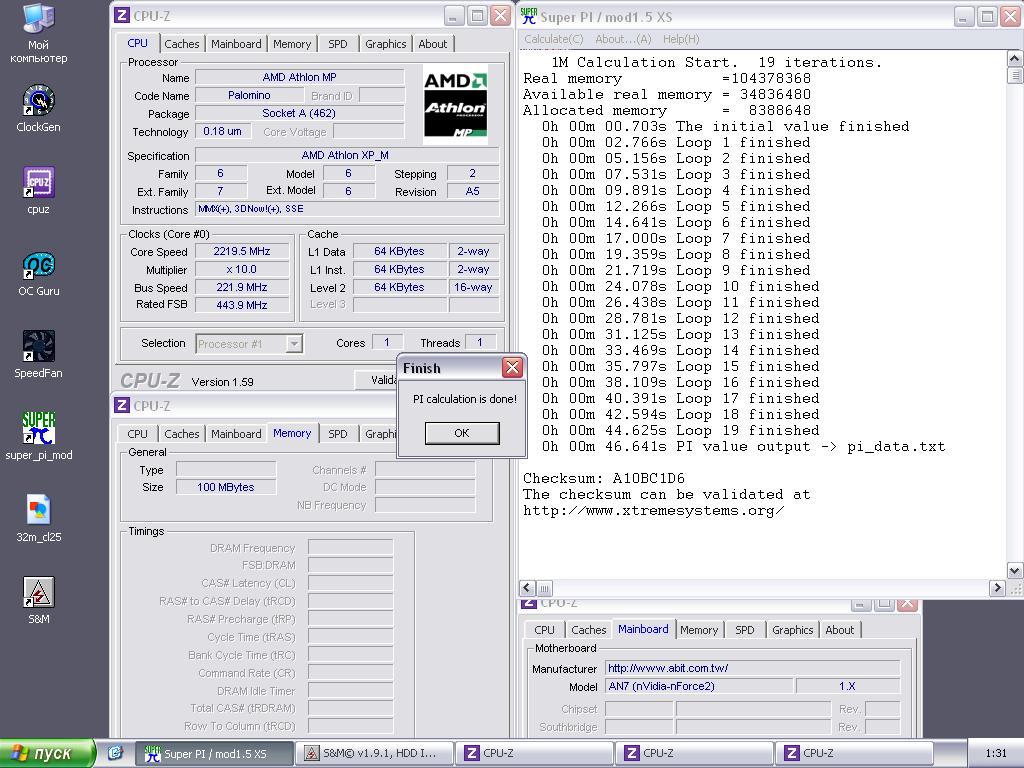This screenshot has width=1024, height=768.
Task: Select Caches tab in the Mainboard CPU-Z window
Action: click(588, 630)
